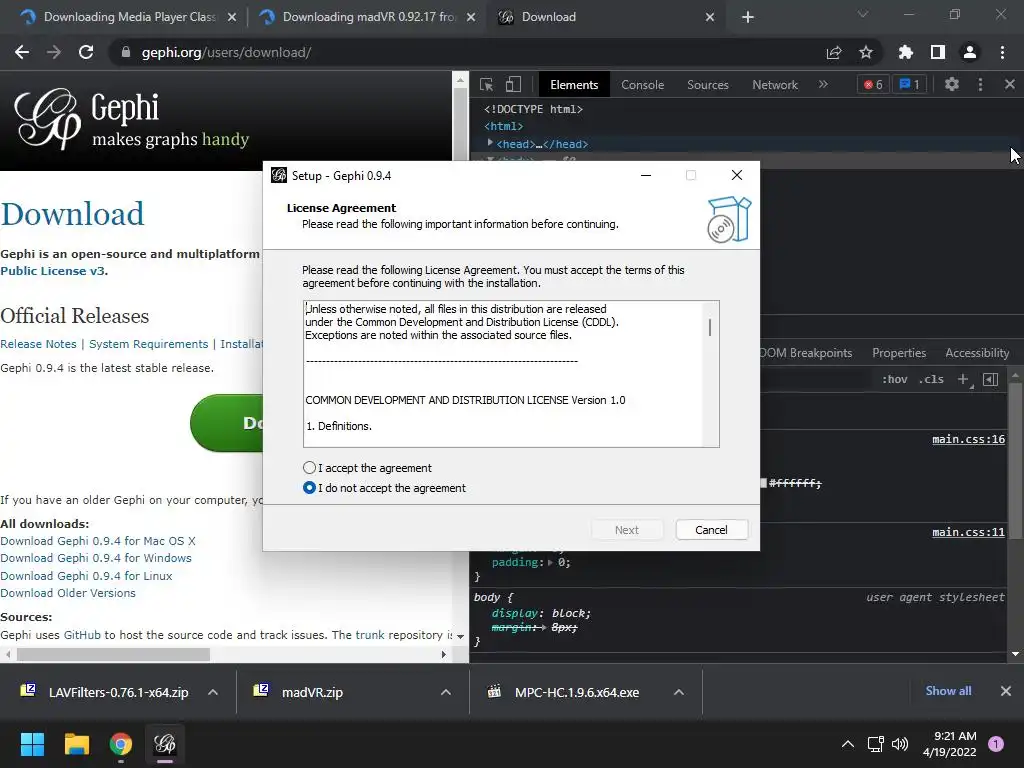Click the Gephi setup taskbar icon
Viewport: 1024px width, 768px height.
165,744
